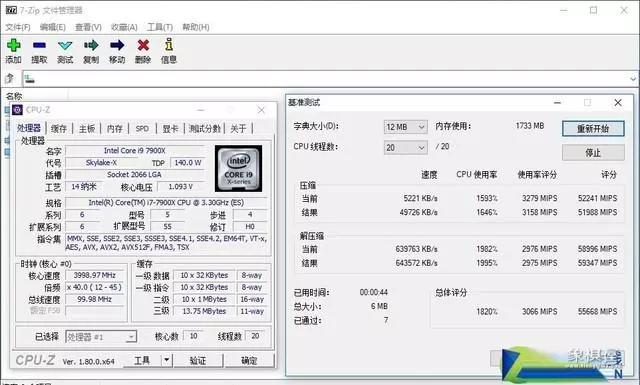
Task: Click the L3 cache 13.75 MBytes value
Action: click(204, 311)
